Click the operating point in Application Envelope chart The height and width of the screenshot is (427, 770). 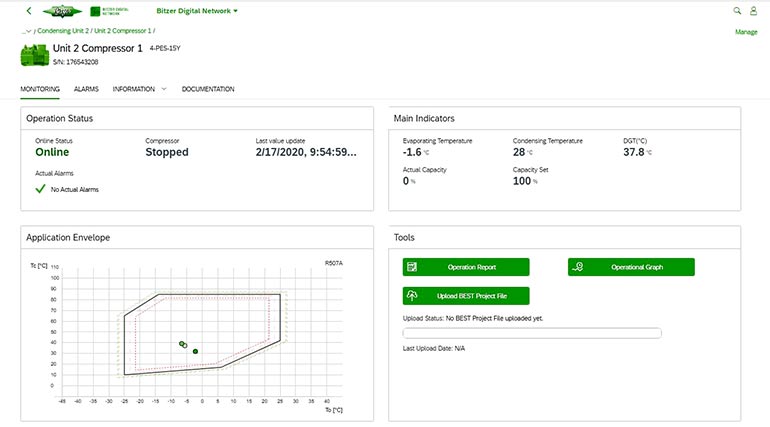[195, 351]
